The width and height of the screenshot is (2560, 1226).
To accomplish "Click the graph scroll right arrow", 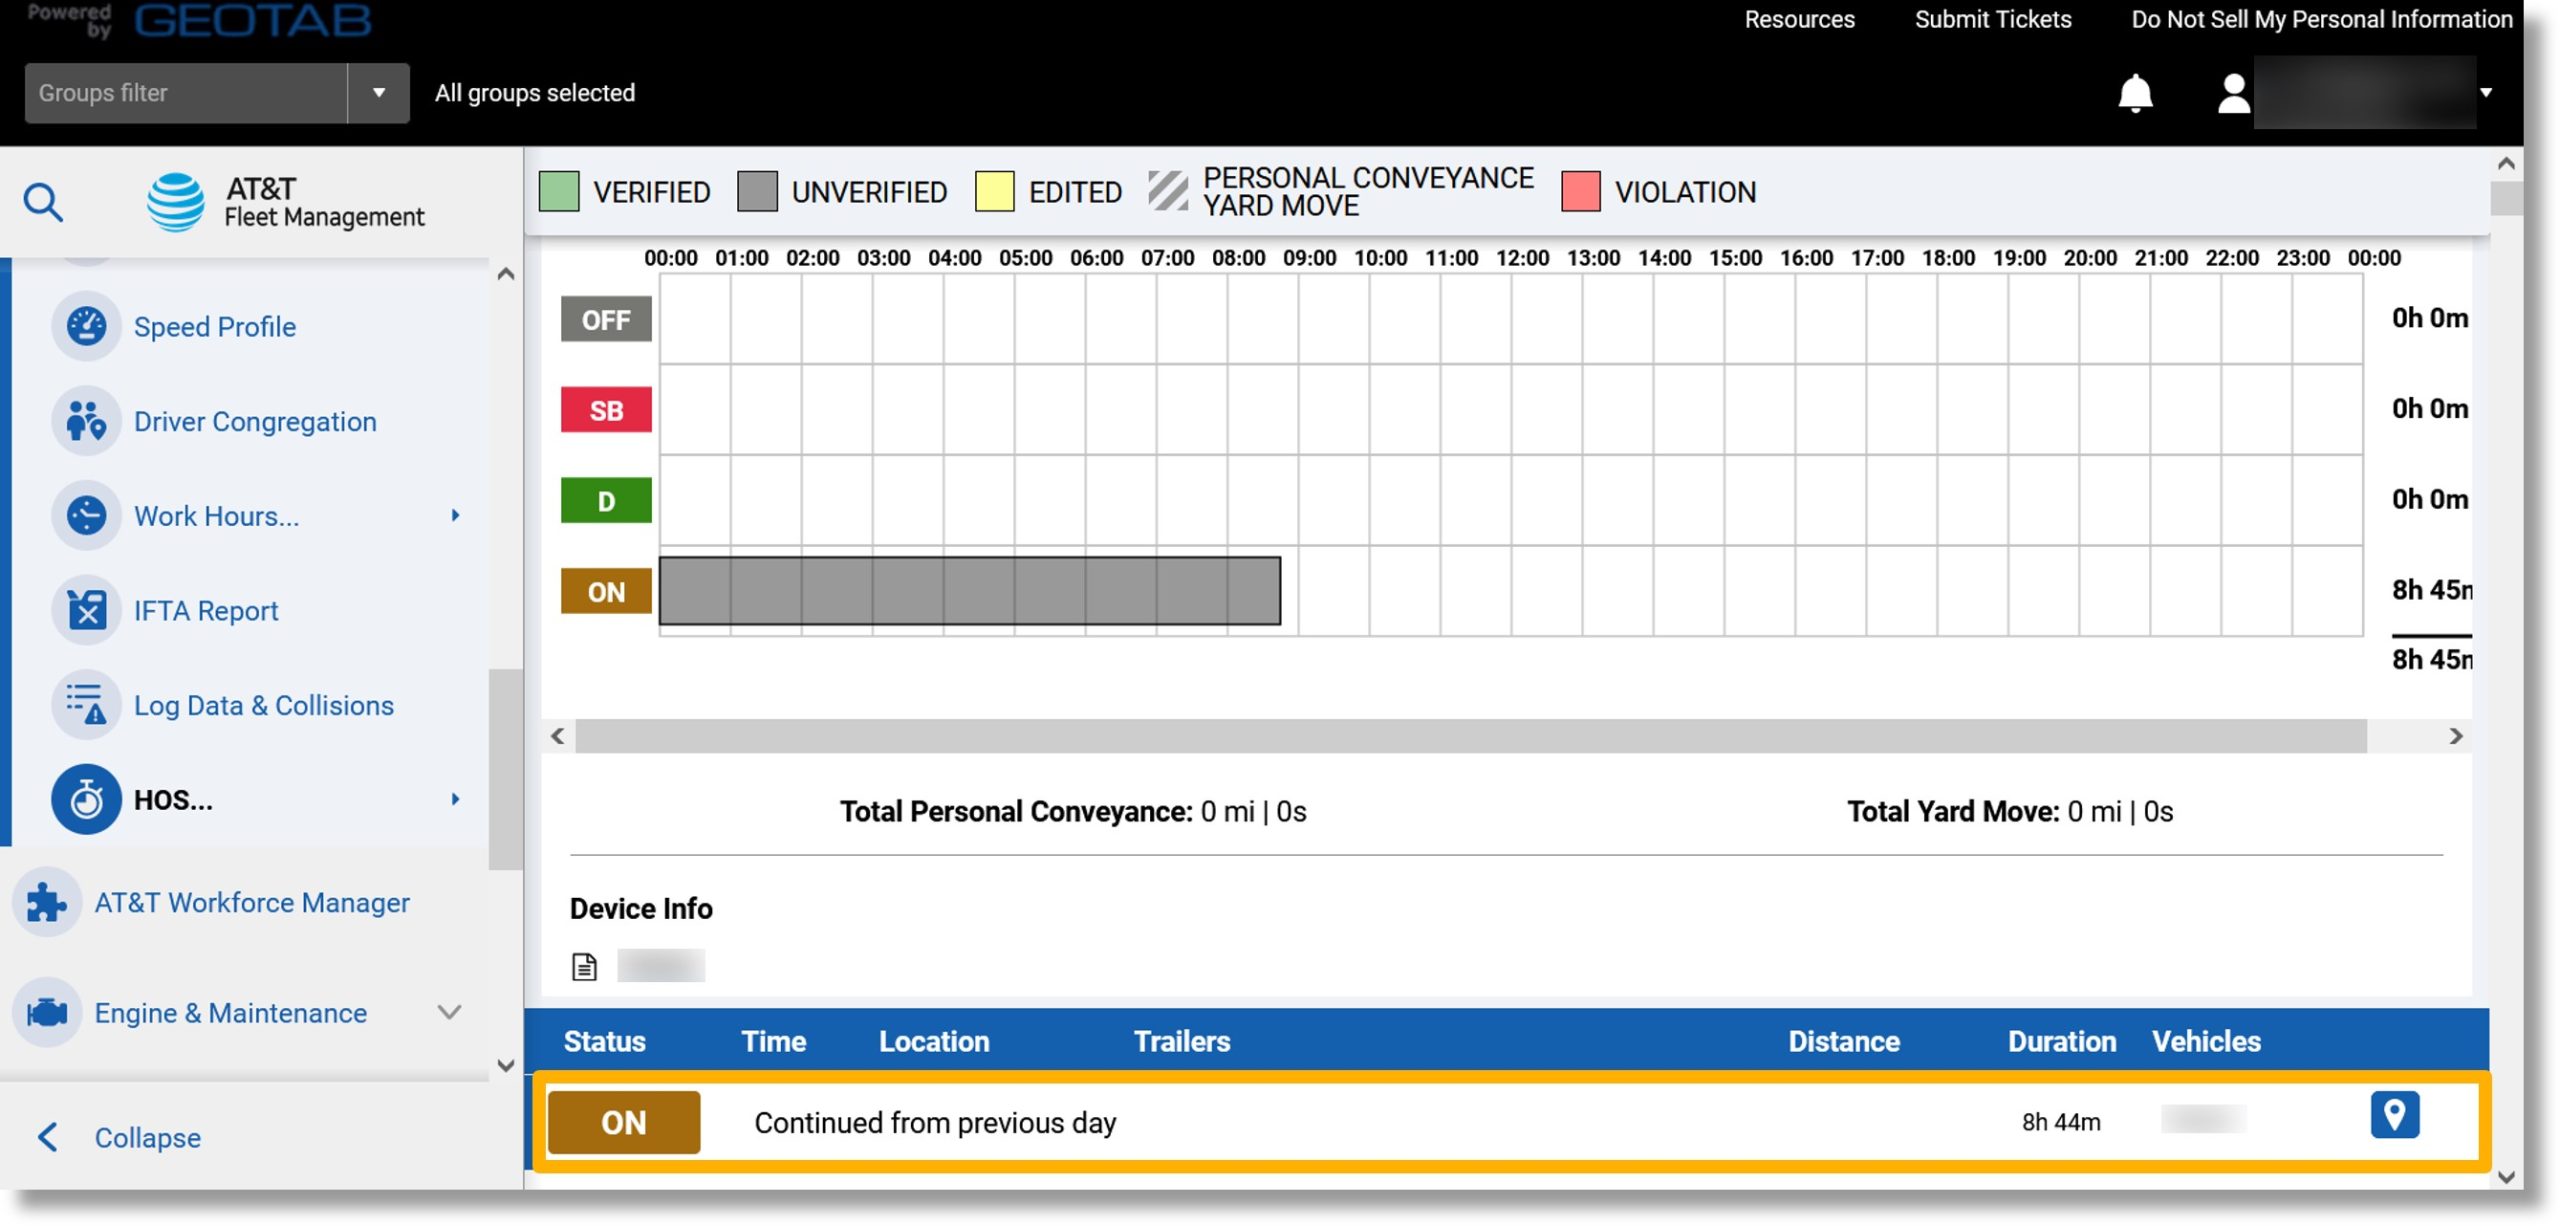I will (x=2456, y=737).
